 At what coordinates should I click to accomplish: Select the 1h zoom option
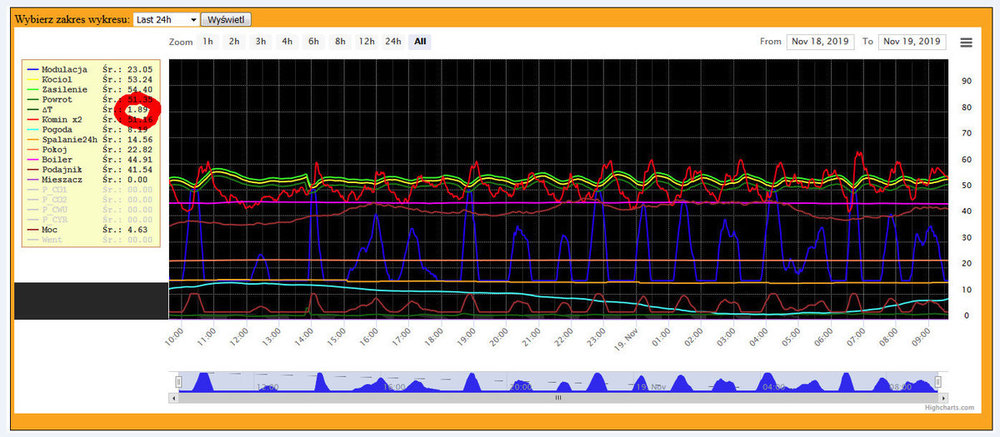point(207,42)
